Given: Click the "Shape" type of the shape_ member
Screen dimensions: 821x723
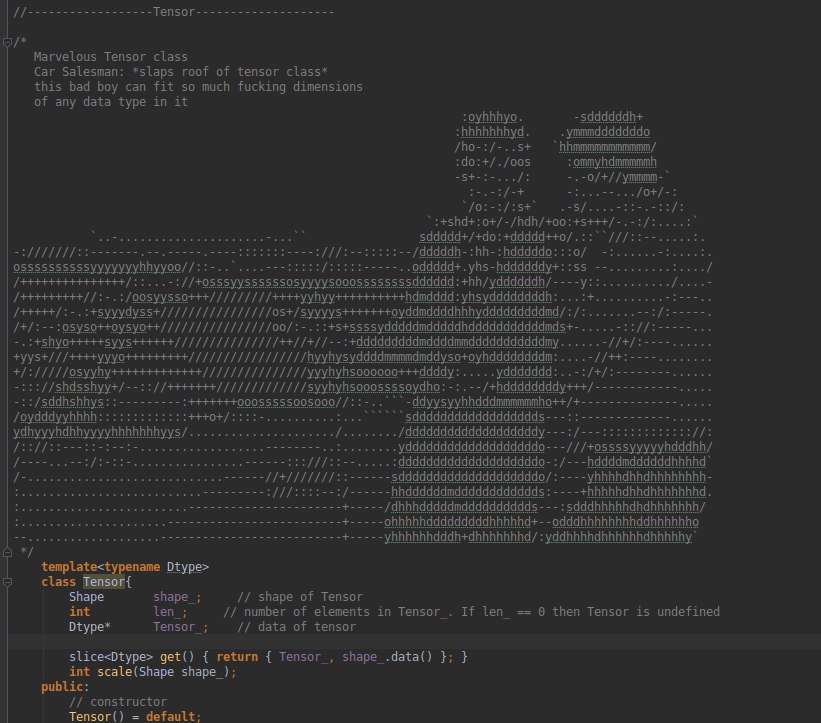Looking at the screenshot, I should tap(86, 597).
